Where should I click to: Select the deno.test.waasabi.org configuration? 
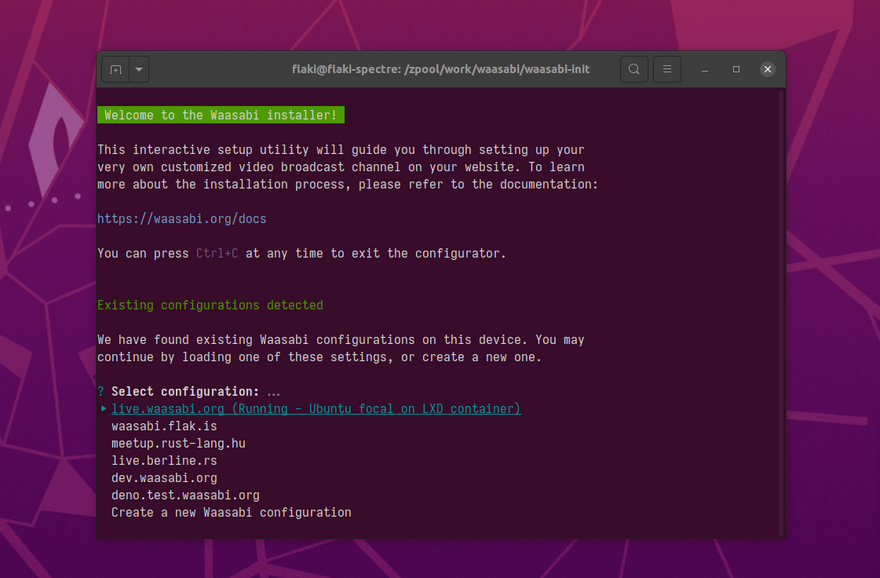tap(185, 496)
